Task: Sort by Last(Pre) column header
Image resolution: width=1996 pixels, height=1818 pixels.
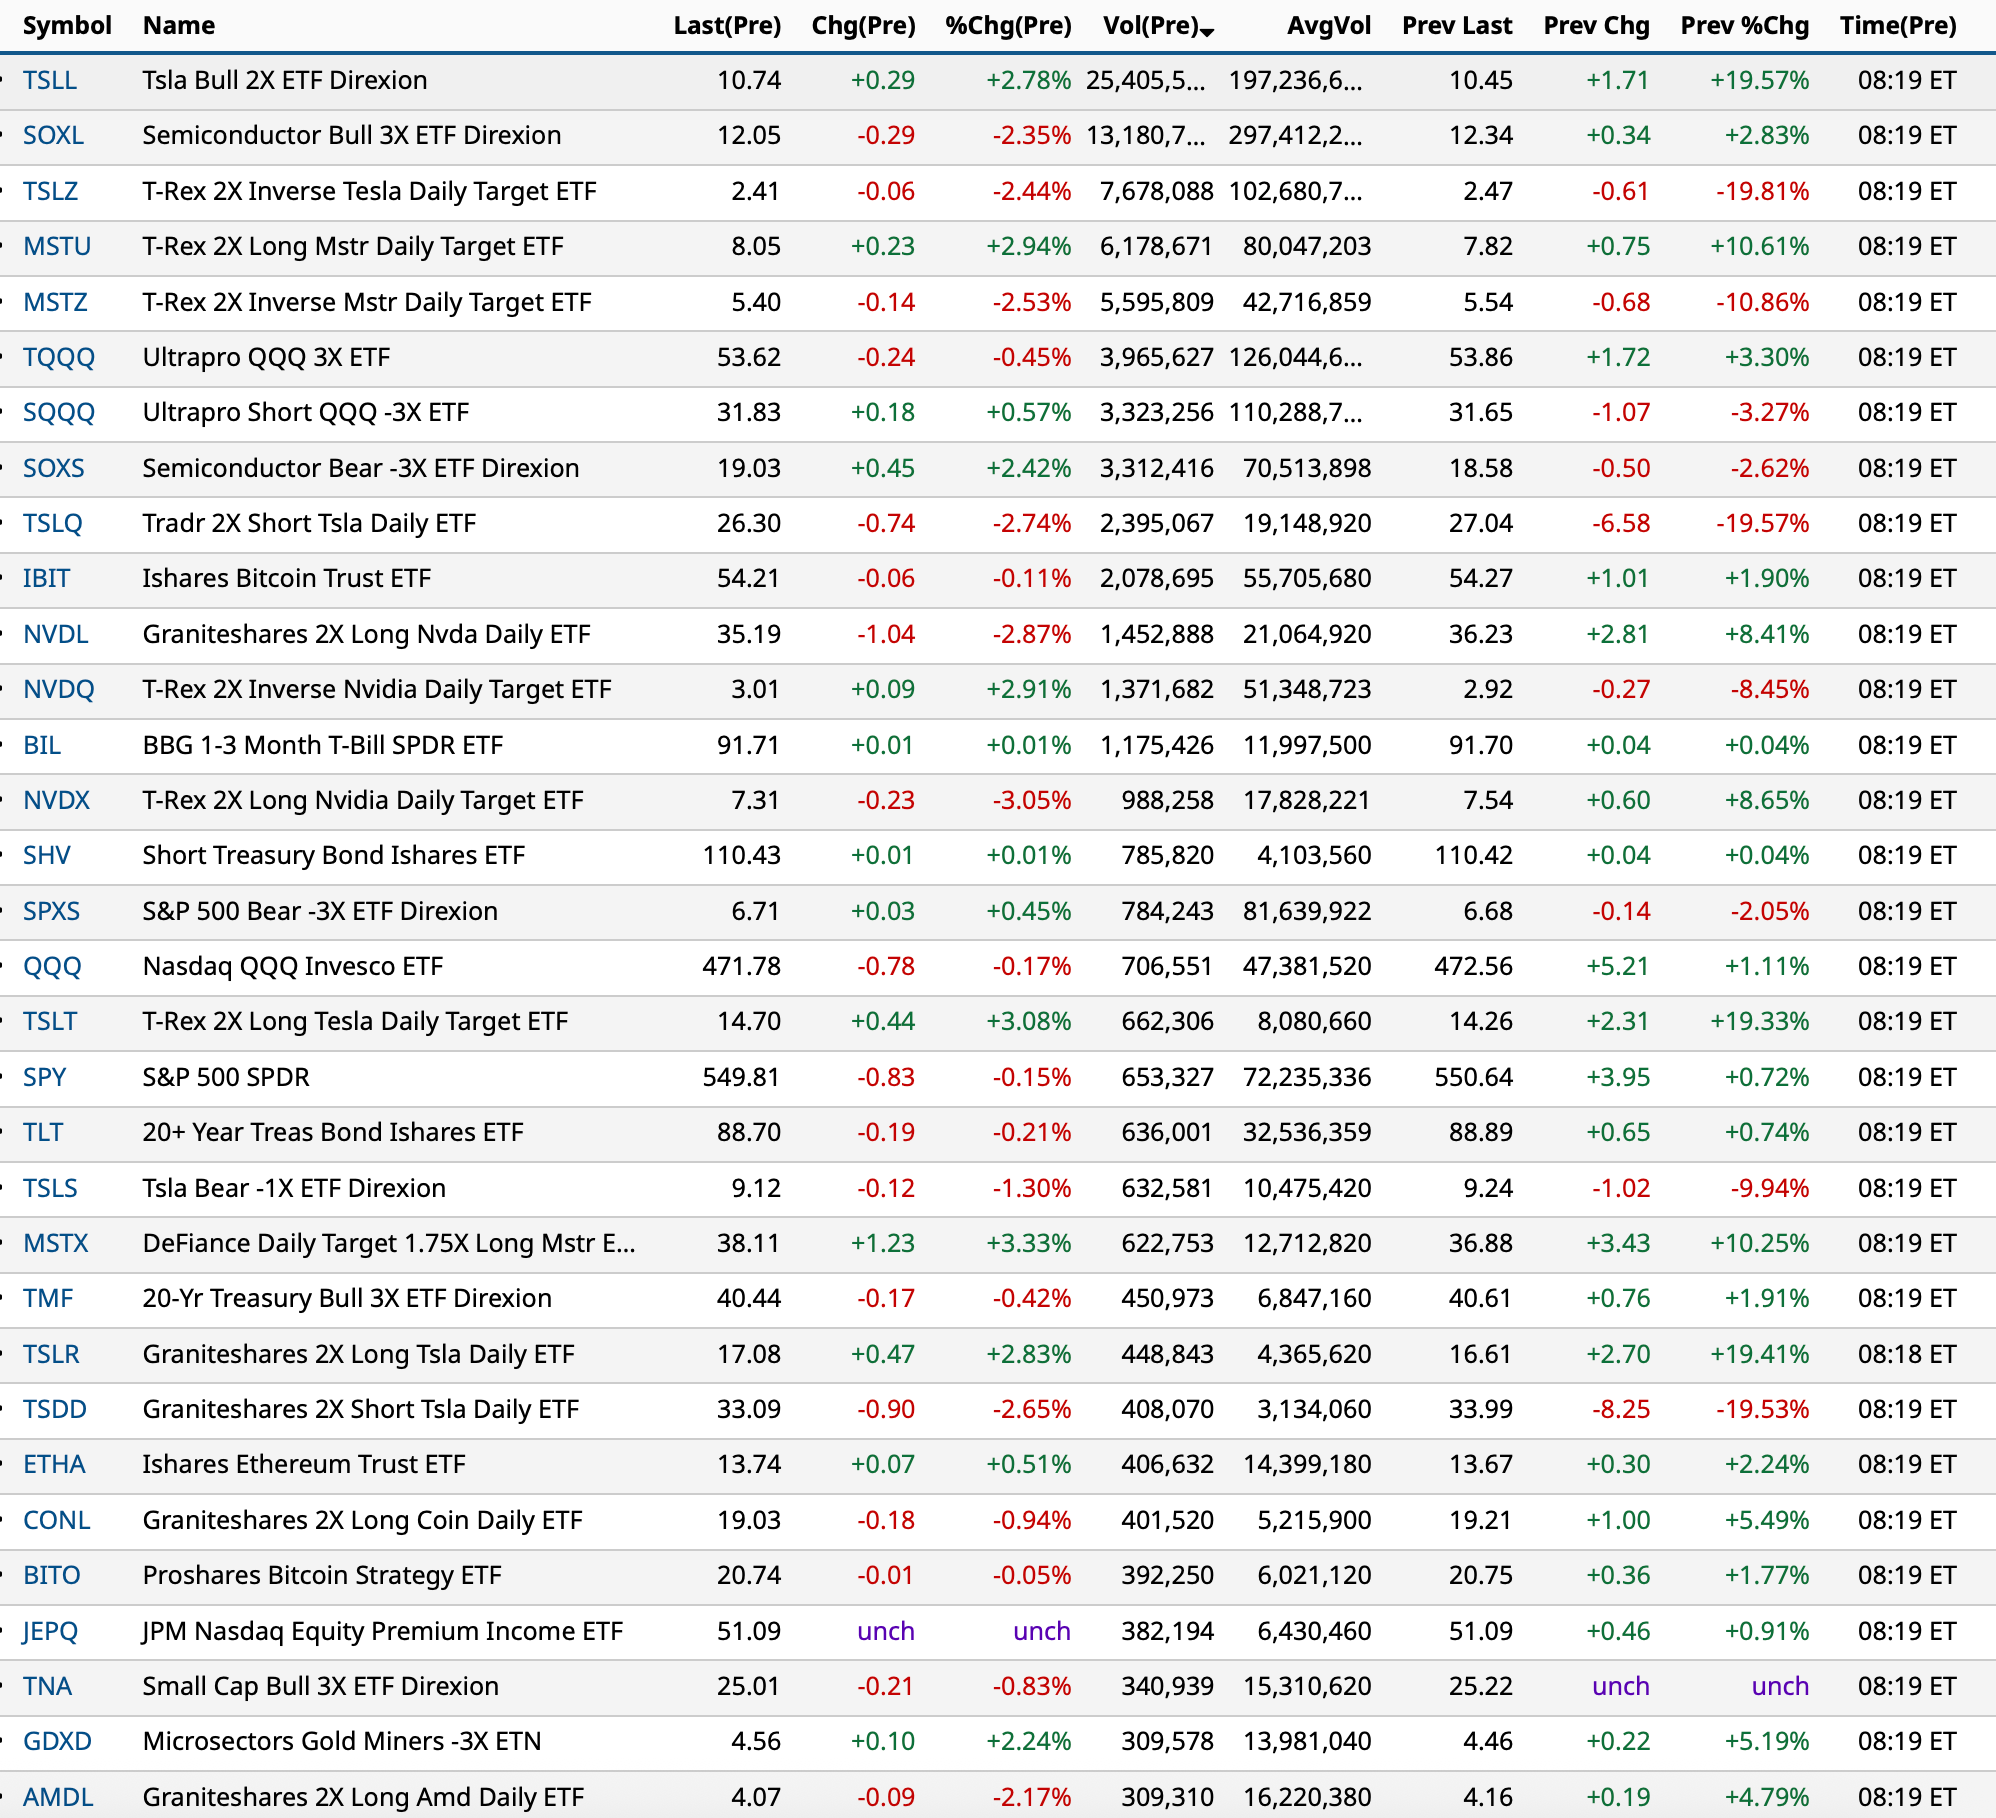Action: coord(727,25)
